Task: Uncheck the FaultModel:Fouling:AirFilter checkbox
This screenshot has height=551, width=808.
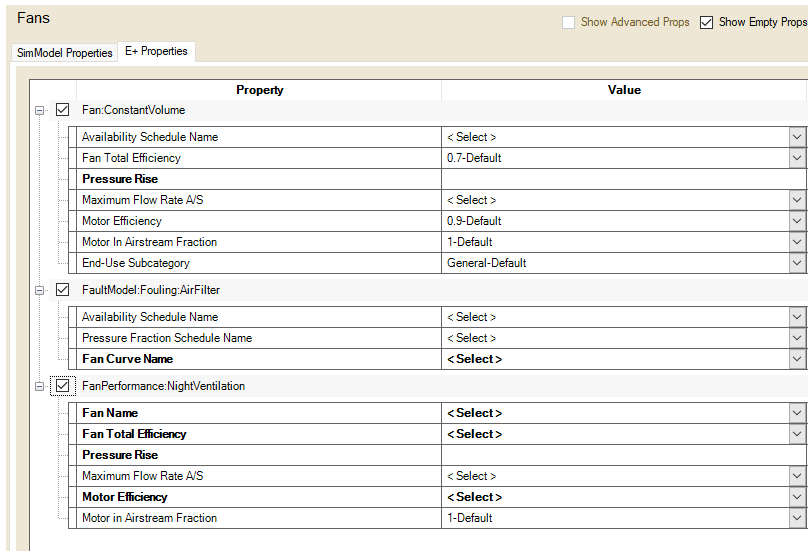Action: point(63,290)
